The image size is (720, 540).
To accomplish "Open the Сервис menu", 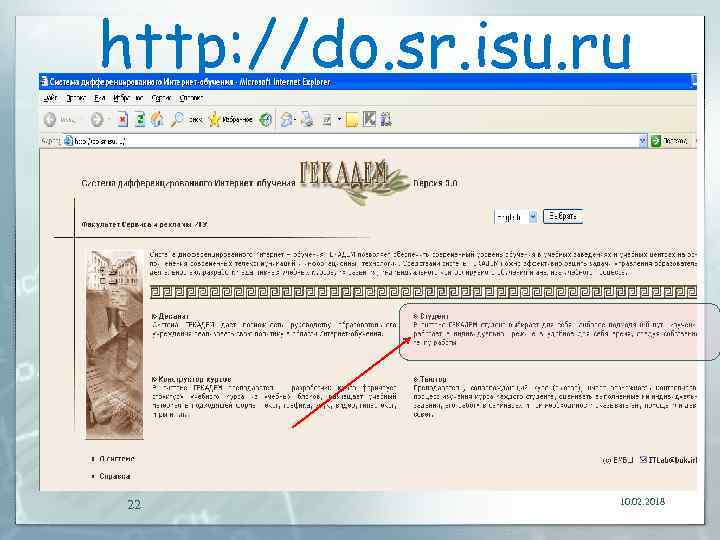I will pos(161,98).
